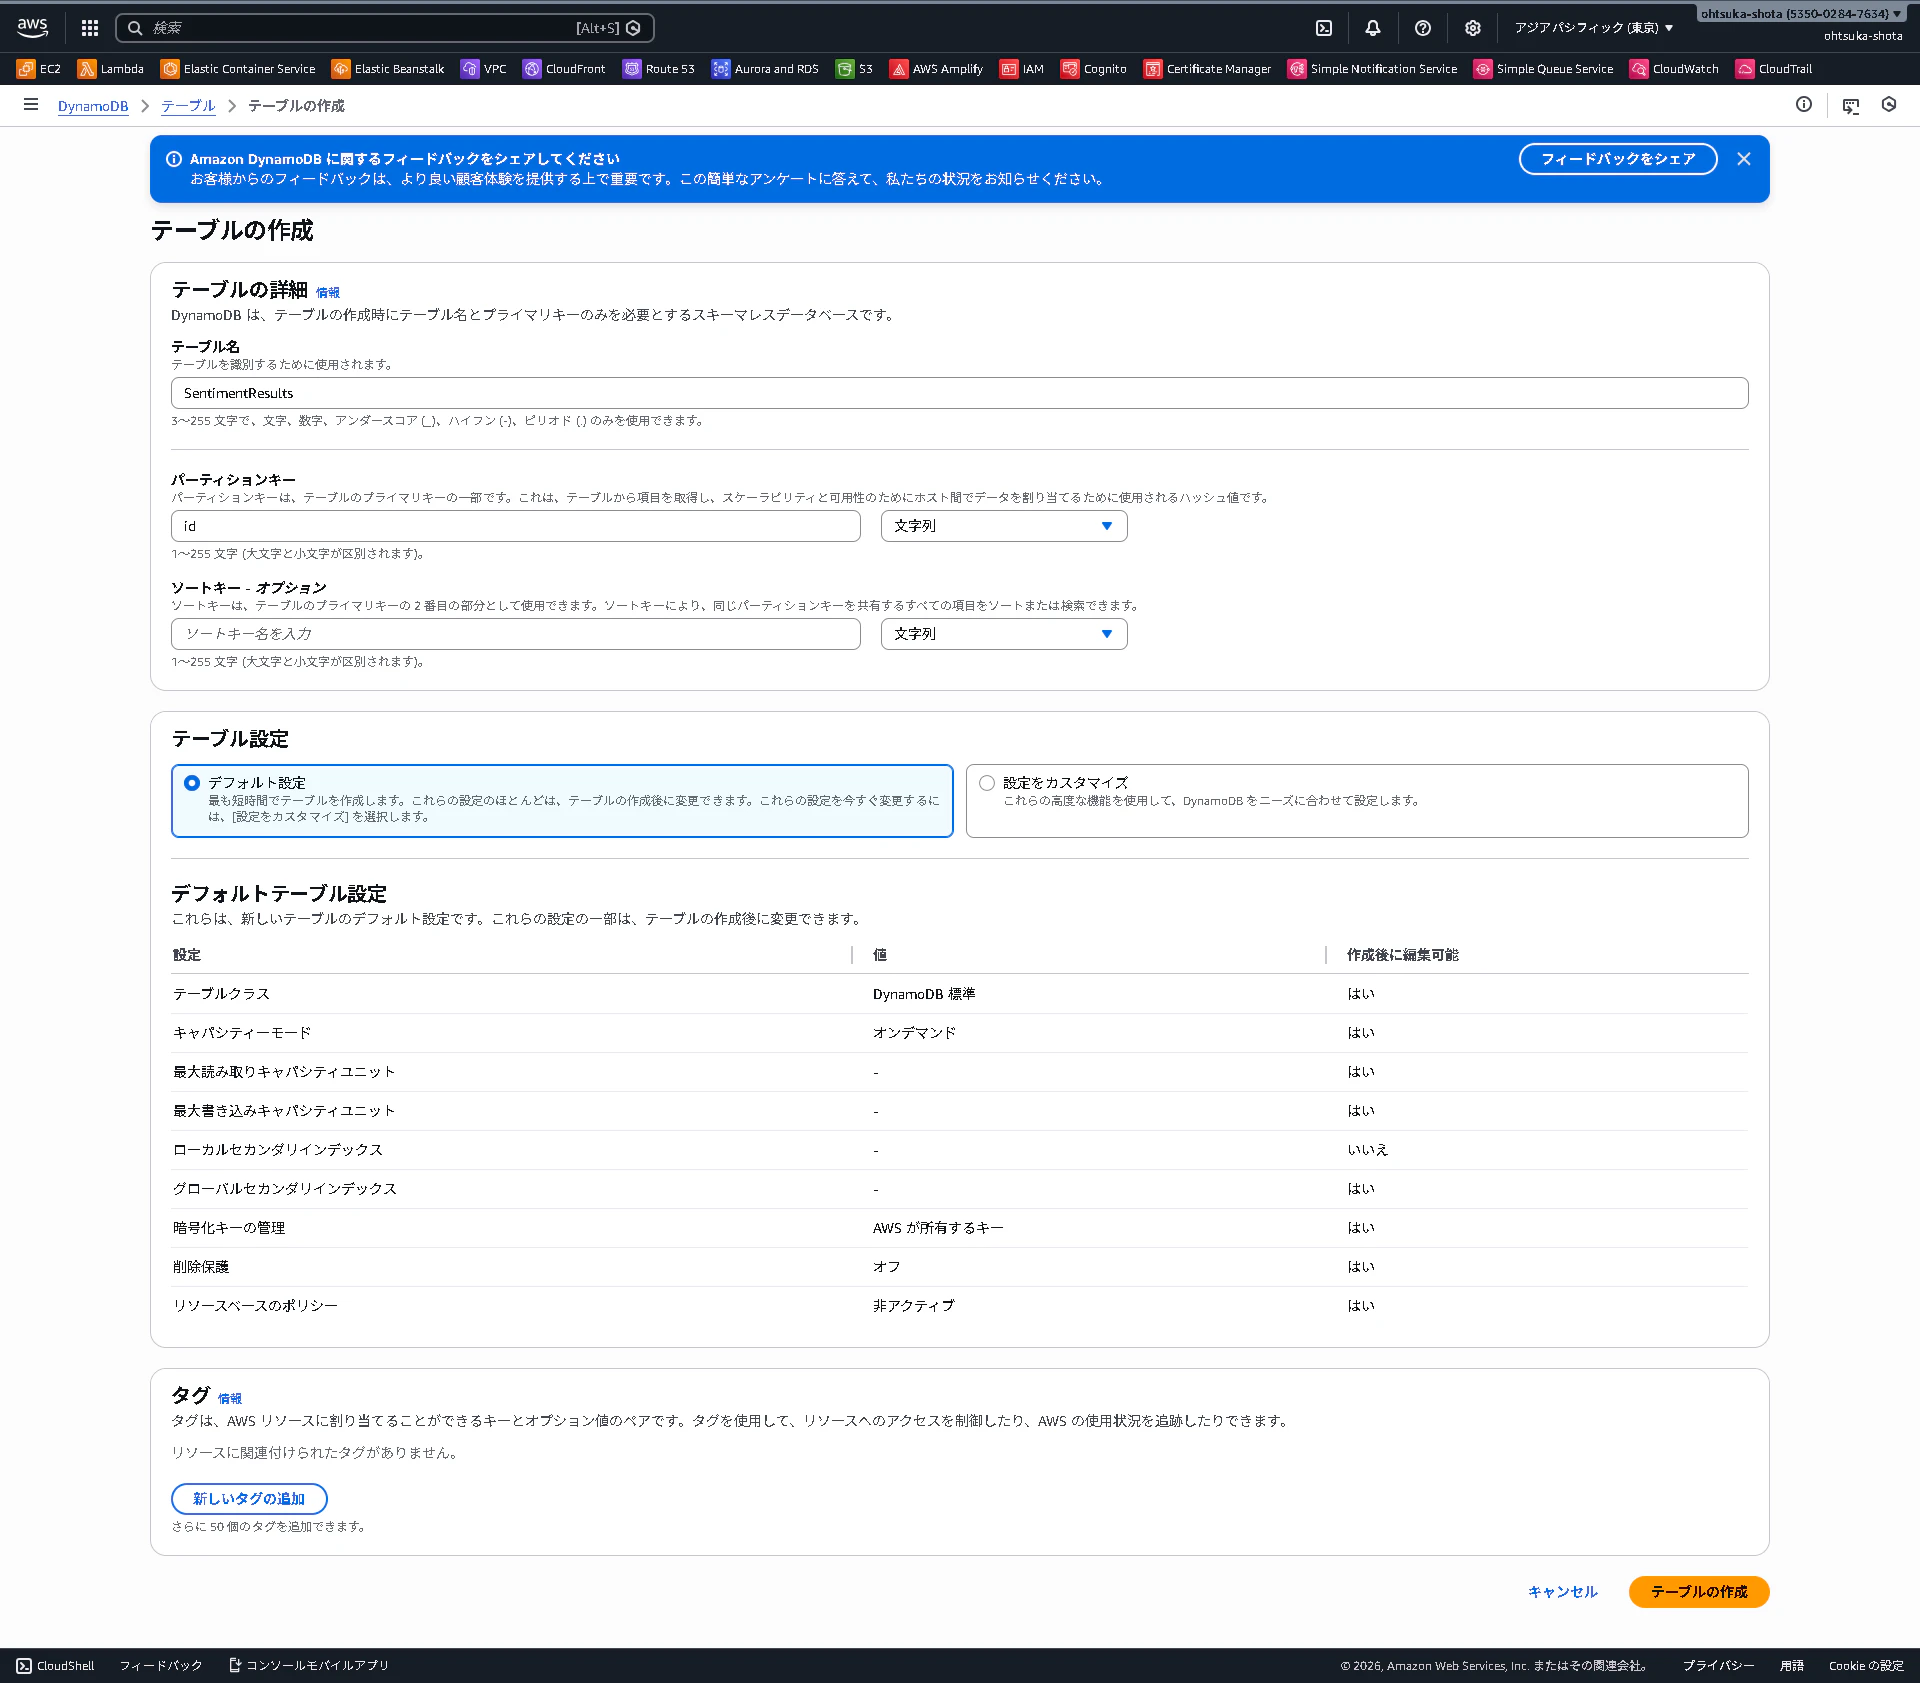Viewport: 1920px width, 1683px height.
Task: Focus the top search box
Action: (x=385, y=28)
